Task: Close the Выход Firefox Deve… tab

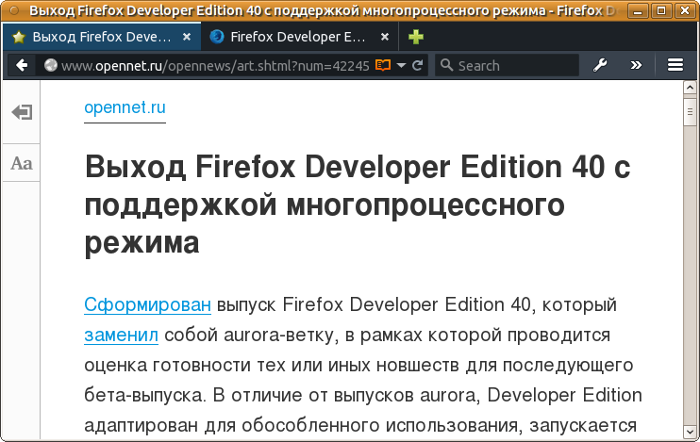Action: click(x=187, y=37)
